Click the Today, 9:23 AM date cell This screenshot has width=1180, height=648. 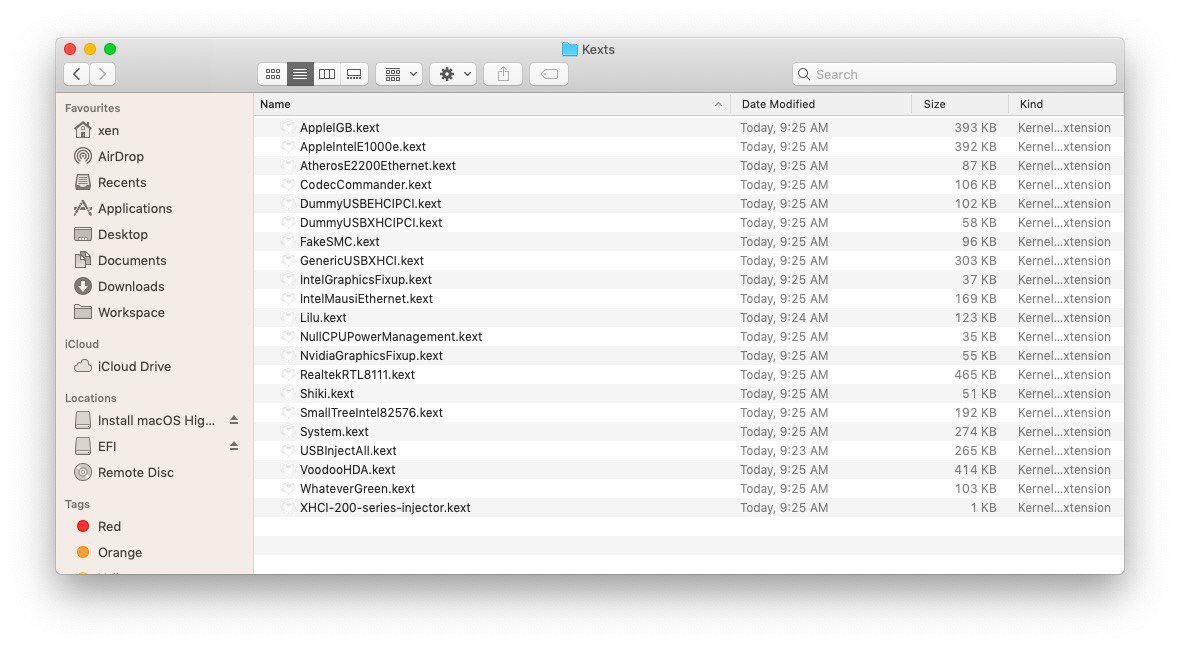tap(784, 451)
